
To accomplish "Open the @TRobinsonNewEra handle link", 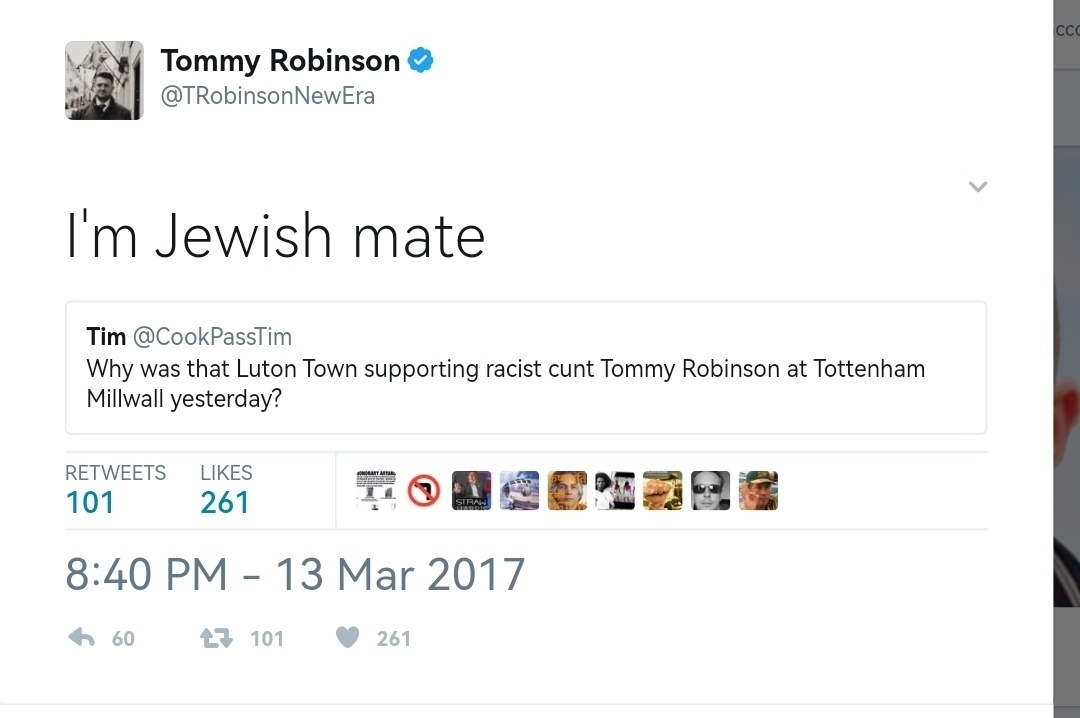I will pos(267,96).
